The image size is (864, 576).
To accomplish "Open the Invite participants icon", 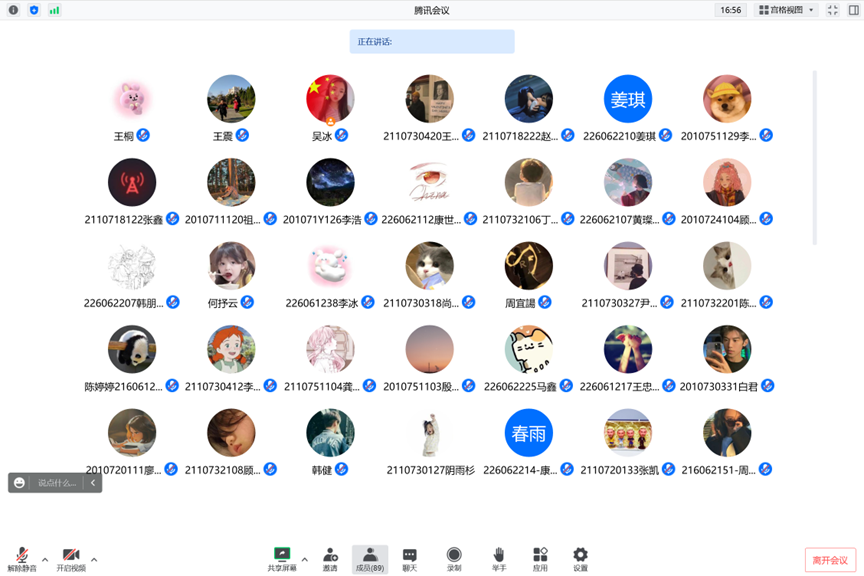I will click(x=330, y=556).
